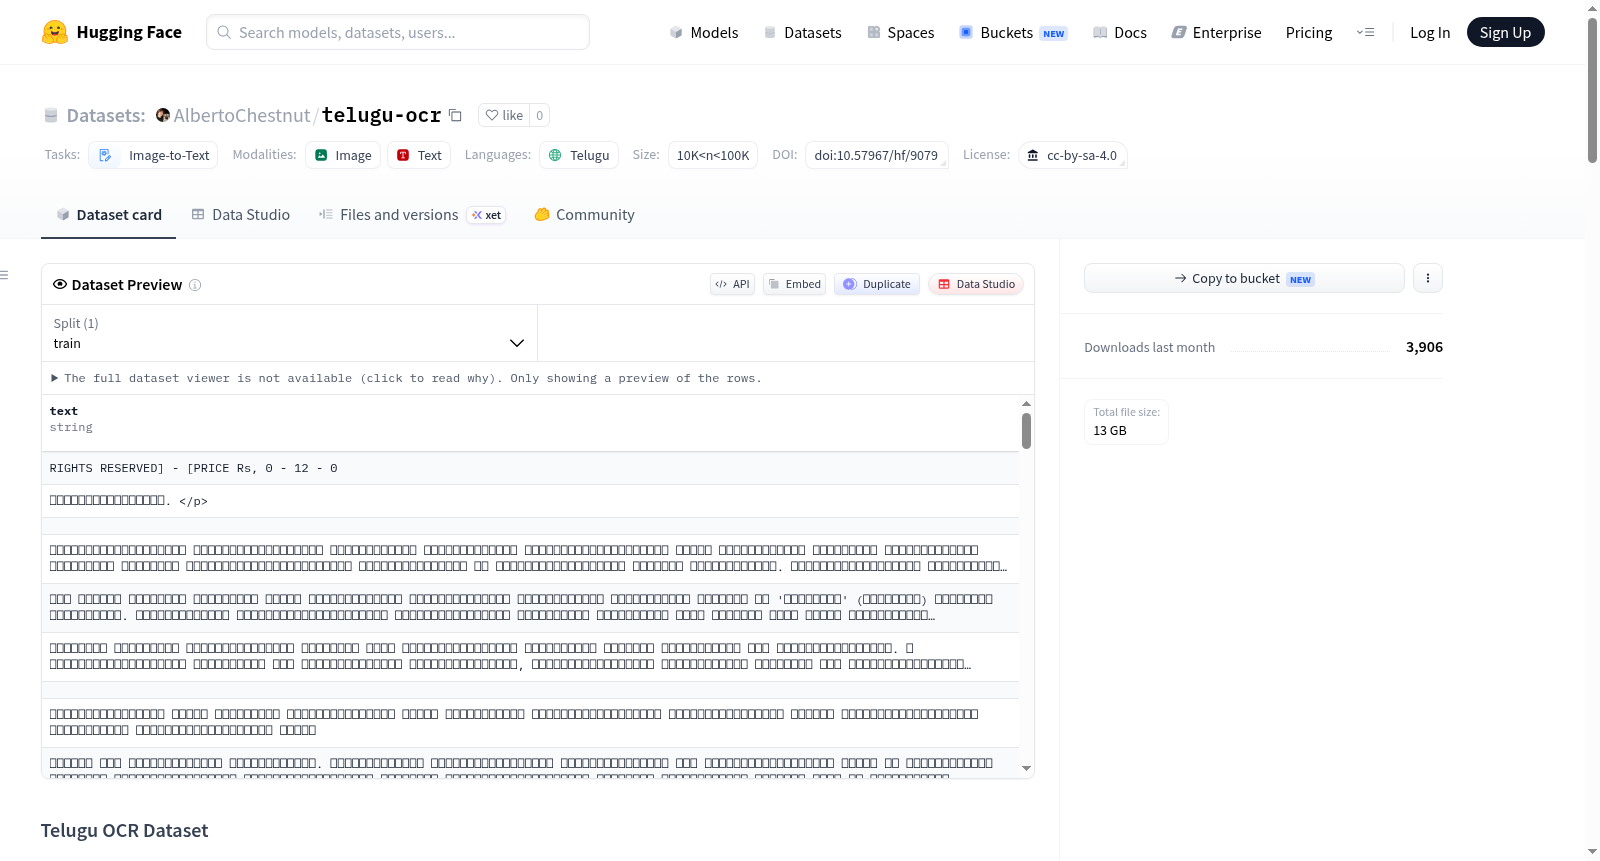
Task: Click the preview scroll-up arrow
Action: 1026,403
